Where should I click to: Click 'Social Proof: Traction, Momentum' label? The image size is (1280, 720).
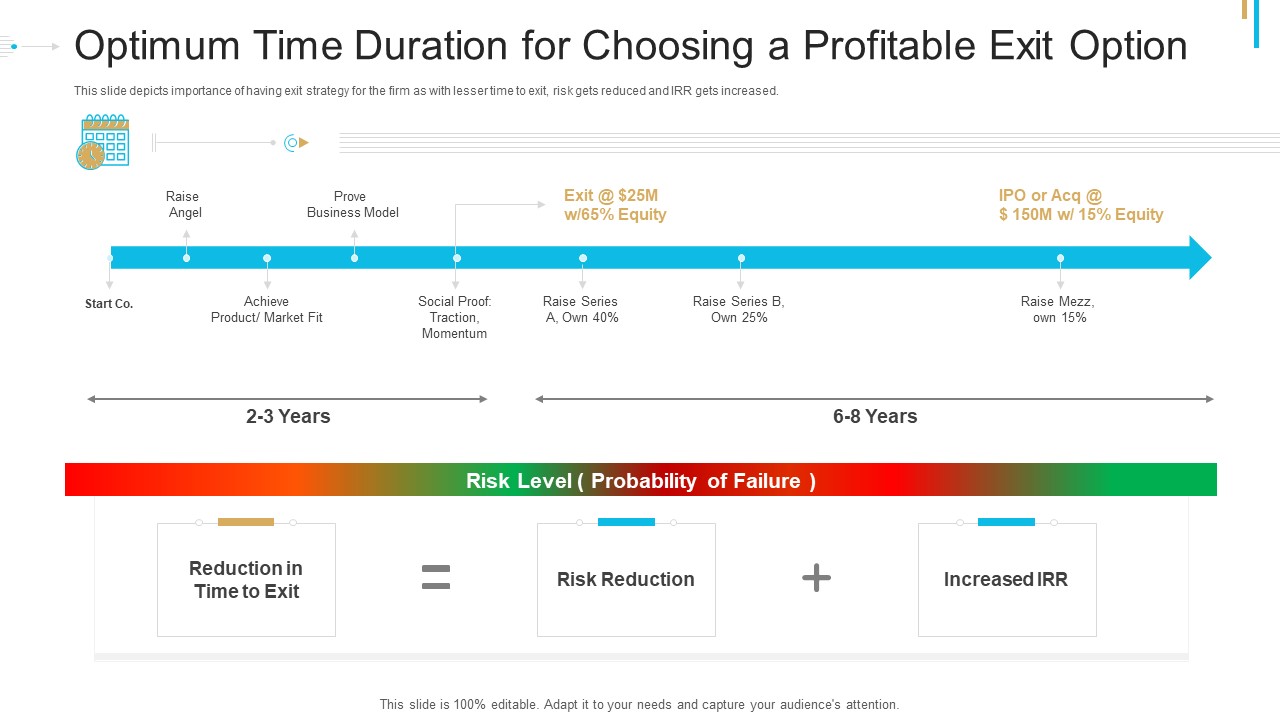[x=455, y=318]
